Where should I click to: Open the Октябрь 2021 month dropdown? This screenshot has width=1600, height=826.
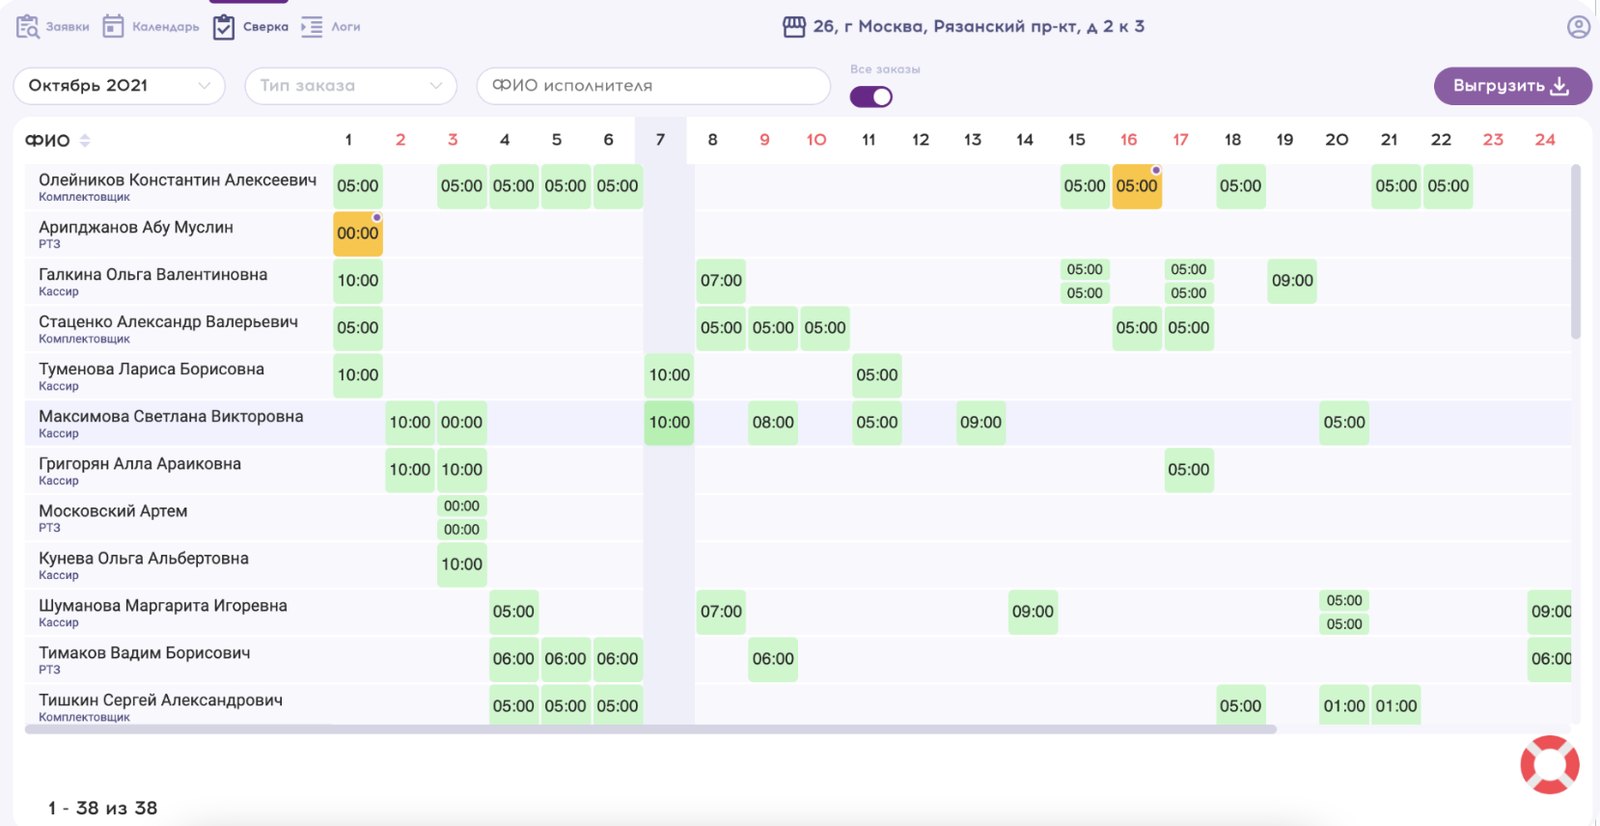point(119,86)
